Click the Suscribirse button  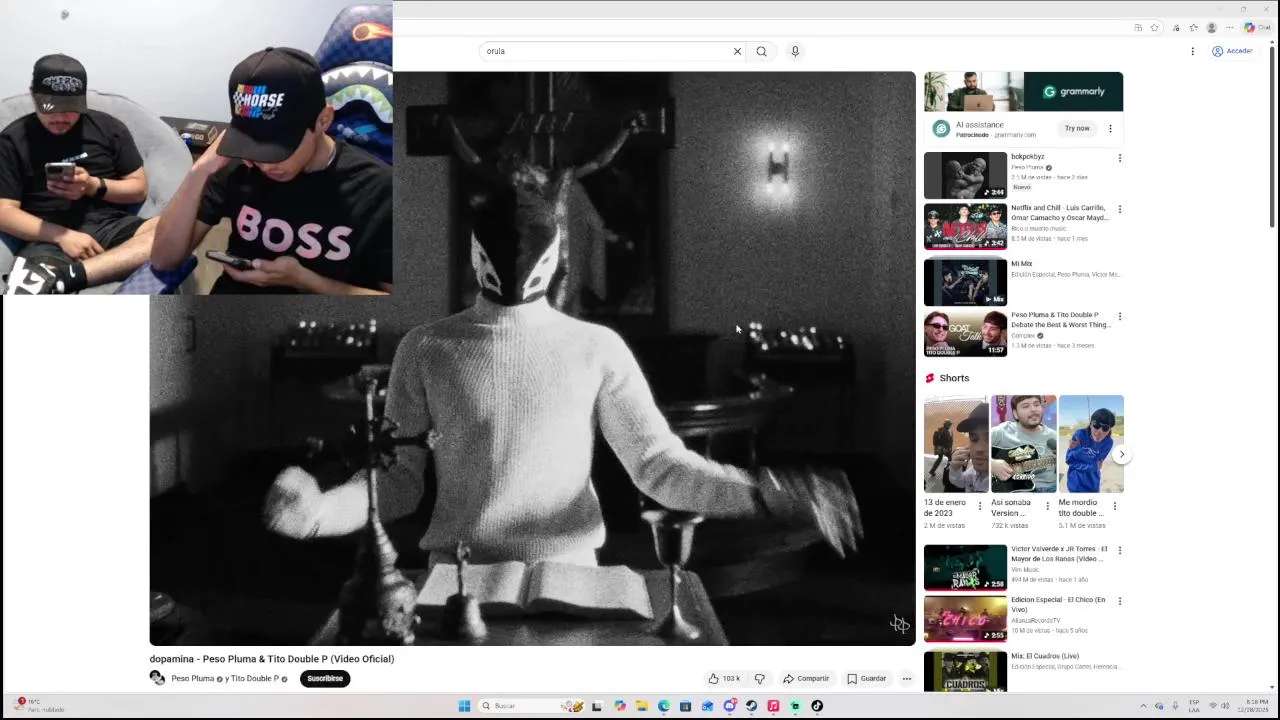pos(325,678)
